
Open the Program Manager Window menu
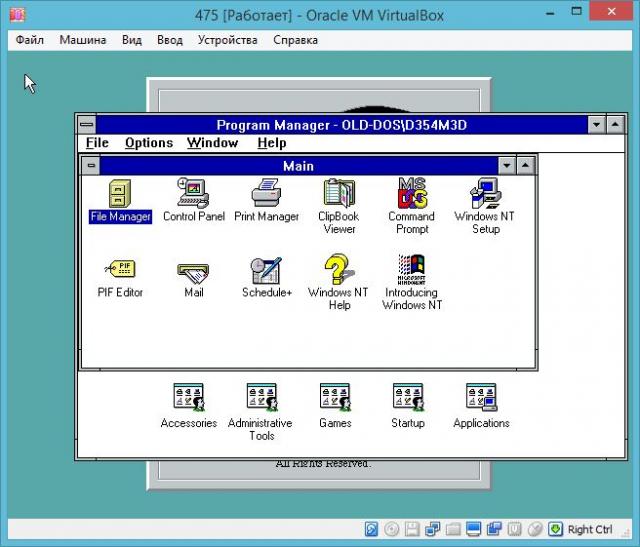point(212,143)
